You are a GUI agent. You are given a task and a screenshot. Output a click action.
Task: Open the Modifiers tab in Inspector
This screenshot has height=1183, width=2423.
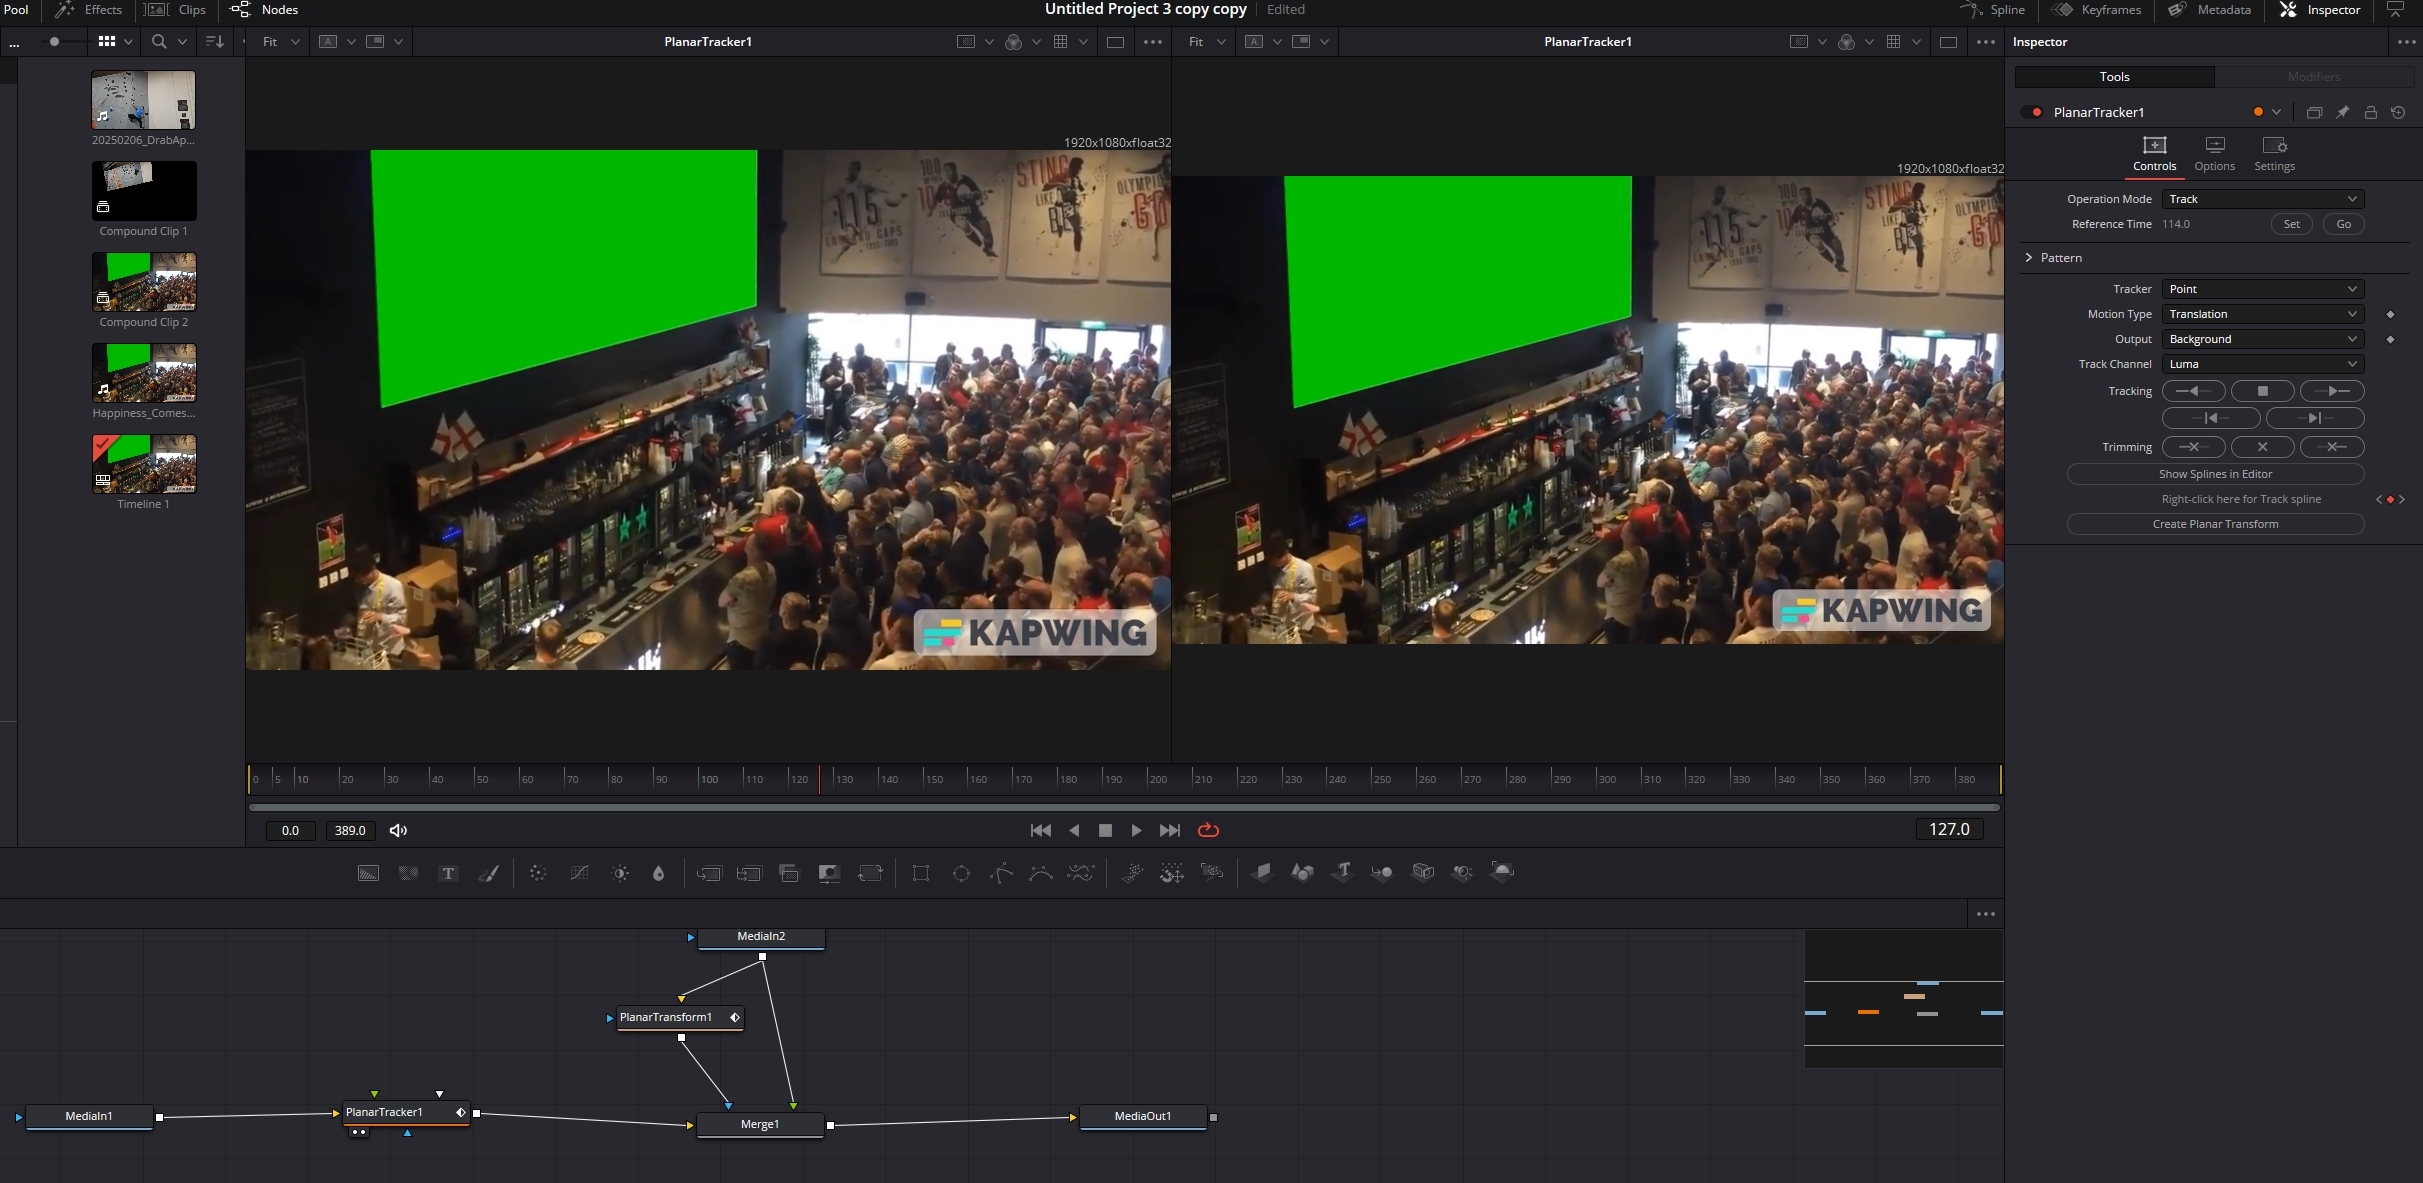click(x=2313, y=77)
